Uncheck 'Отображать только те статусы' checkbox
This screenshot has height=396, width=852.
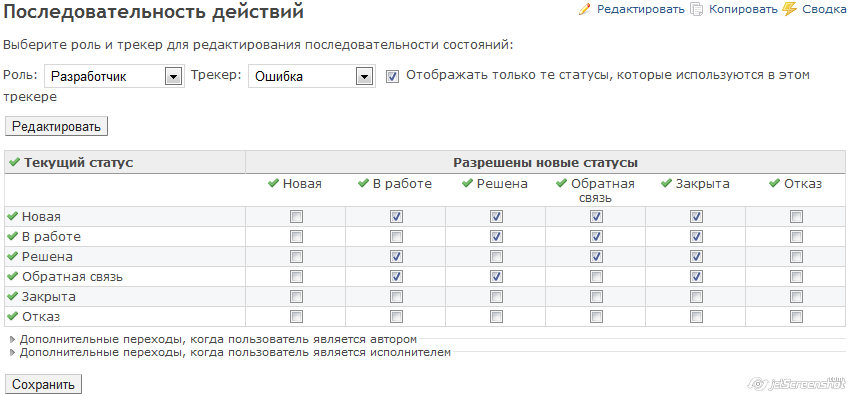[x=392, y=77]
